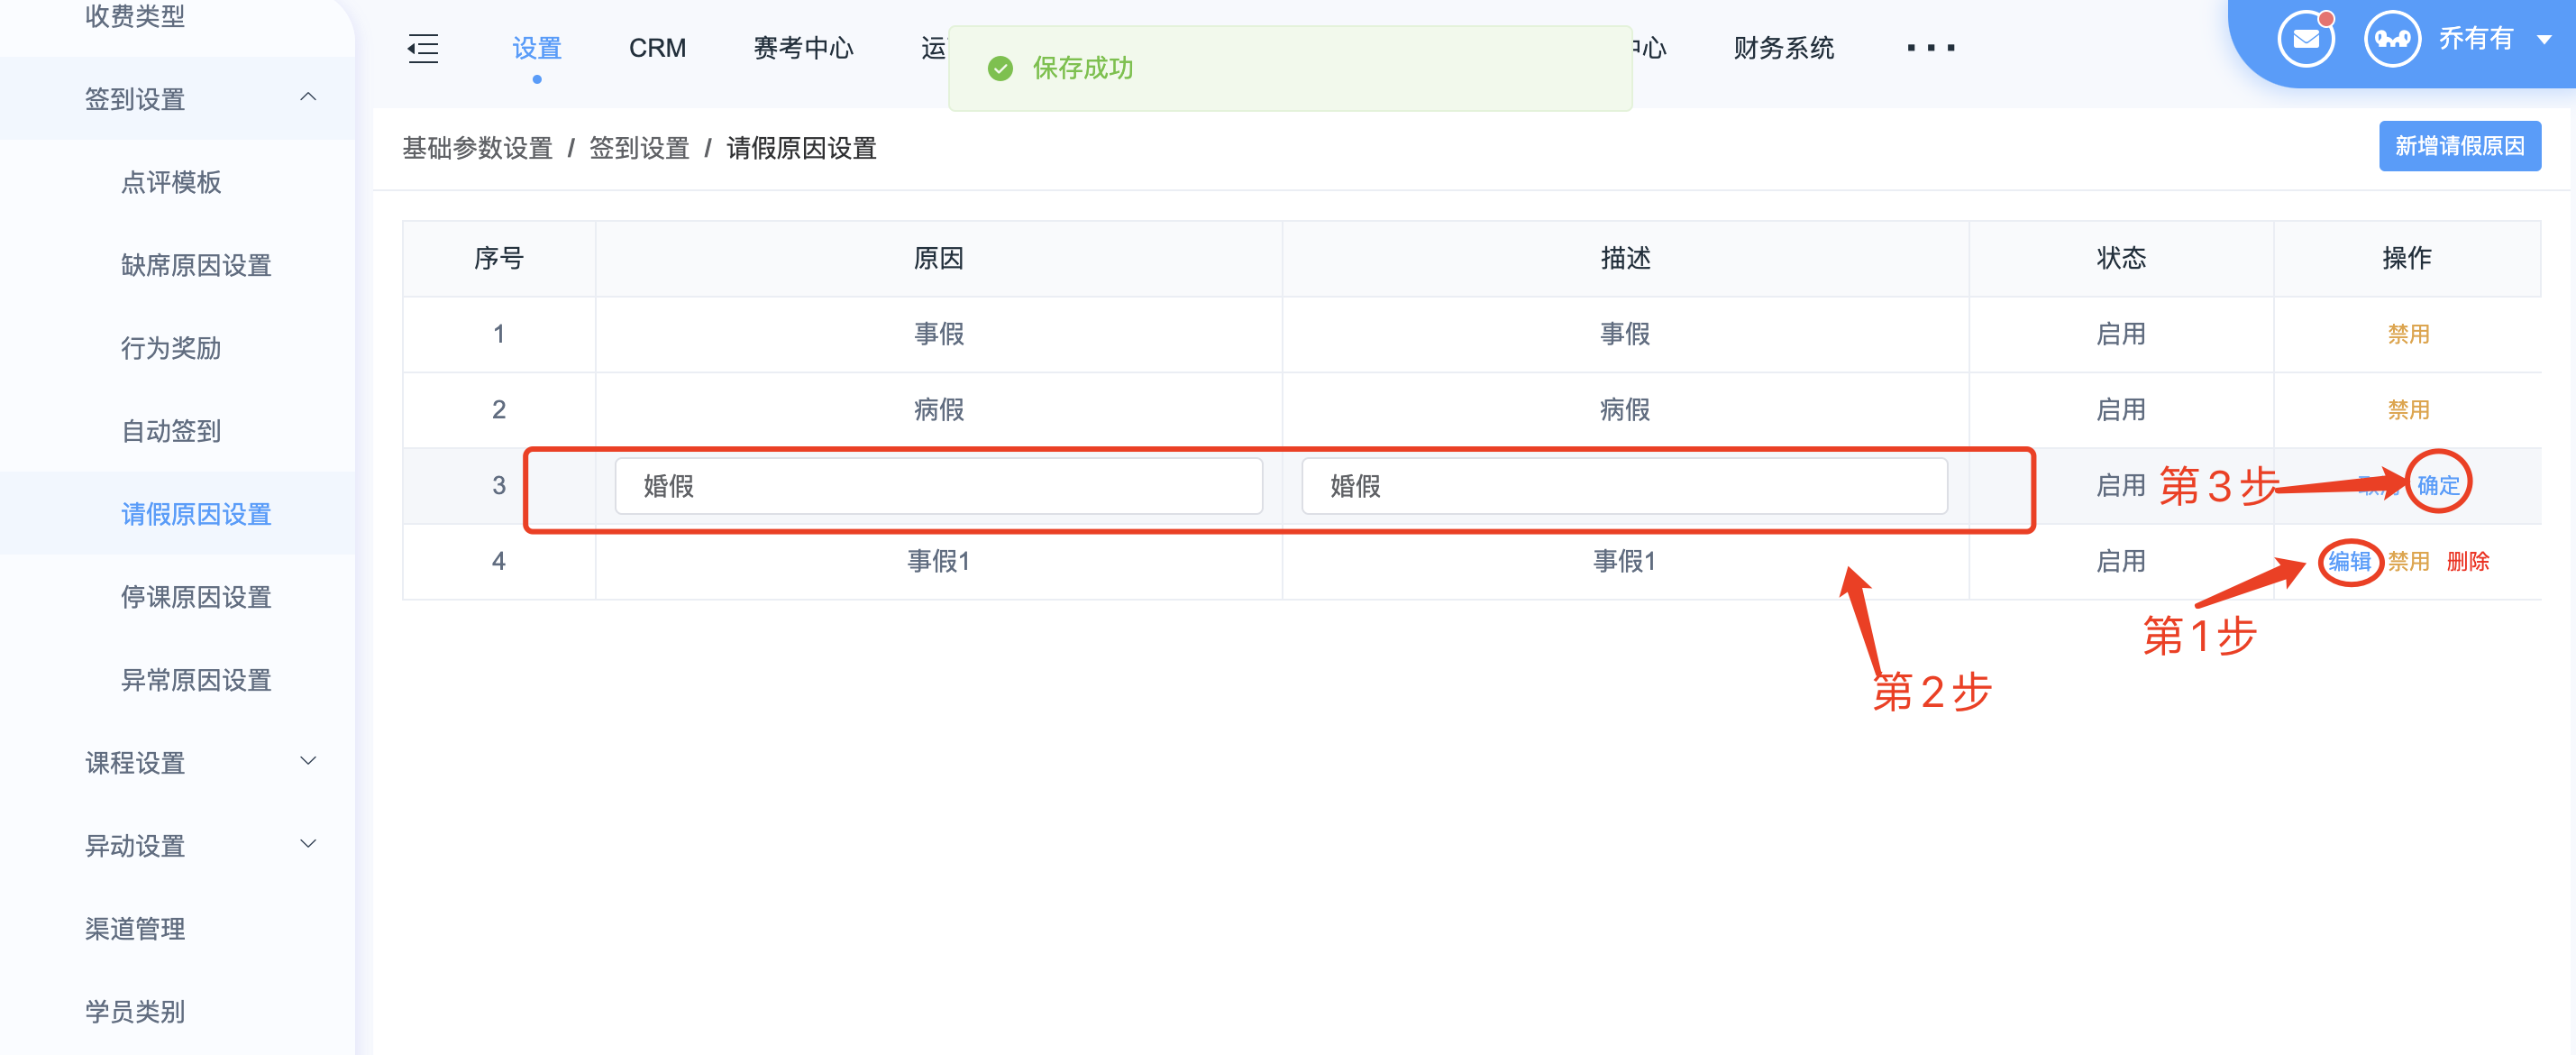This screenshot has height=1055, width=2576.
Task: Open the 赛考中心 top menu
Action: point(803,48)
